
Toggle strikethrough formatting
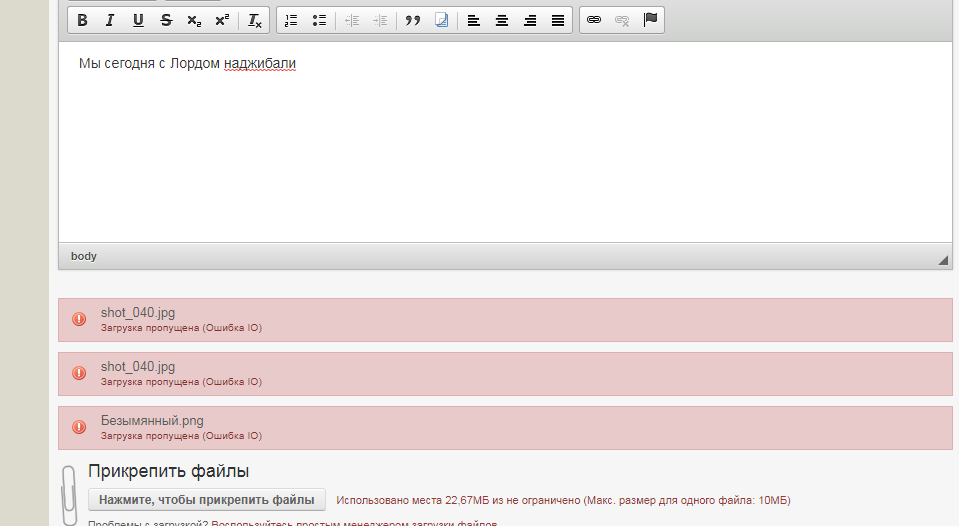point(166,20)
